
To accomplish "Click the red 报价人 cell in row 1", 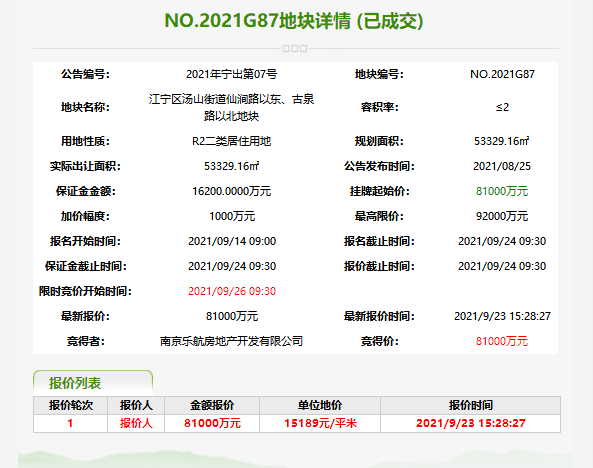I will click(136, 423).
